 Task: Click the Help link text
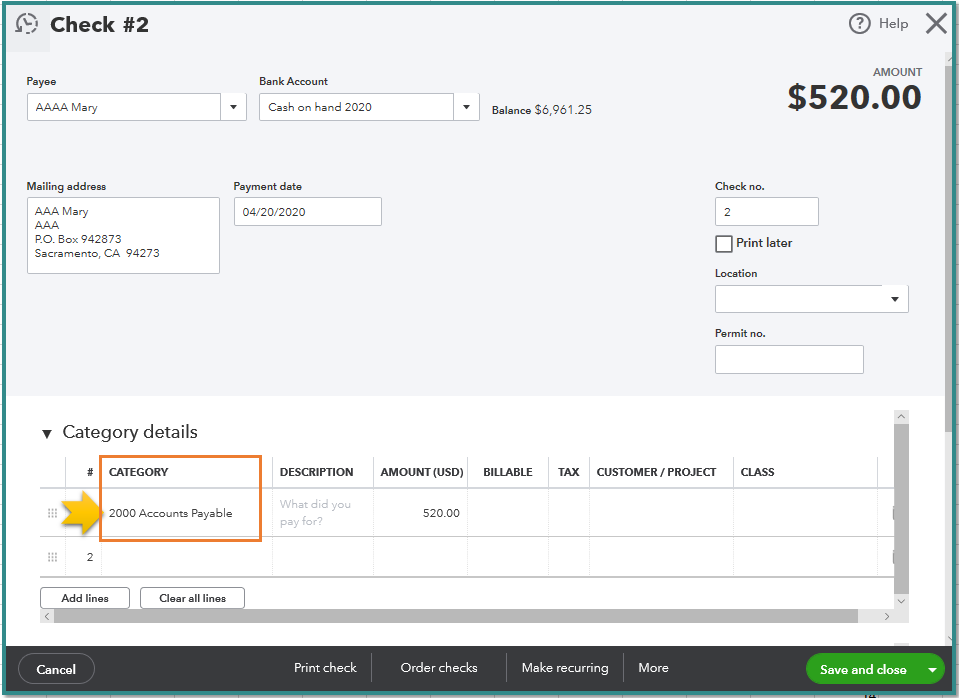893,24
